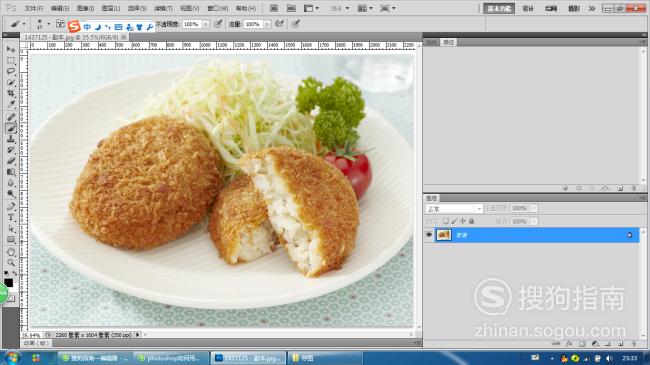
Task: Select the Rectangle shape tool
Action: click(x=11, y=239)
